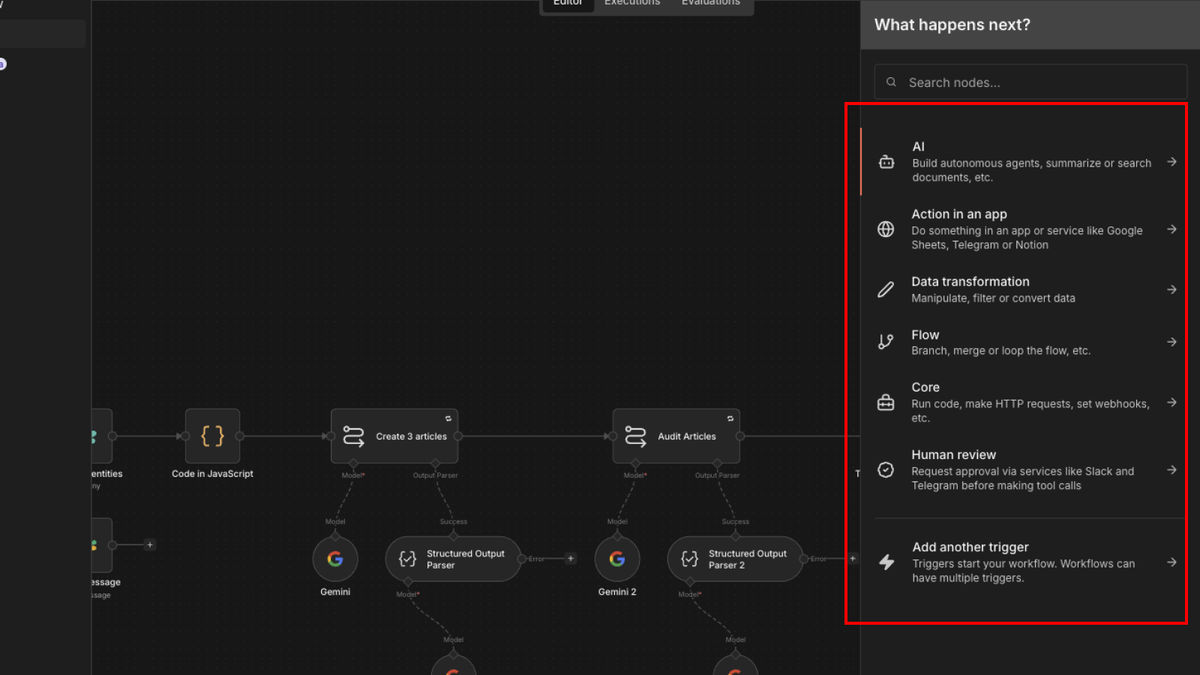The image size is (1200, 675).
Task: Select the Structured Output Parser node
Action: tap(453, 559)
